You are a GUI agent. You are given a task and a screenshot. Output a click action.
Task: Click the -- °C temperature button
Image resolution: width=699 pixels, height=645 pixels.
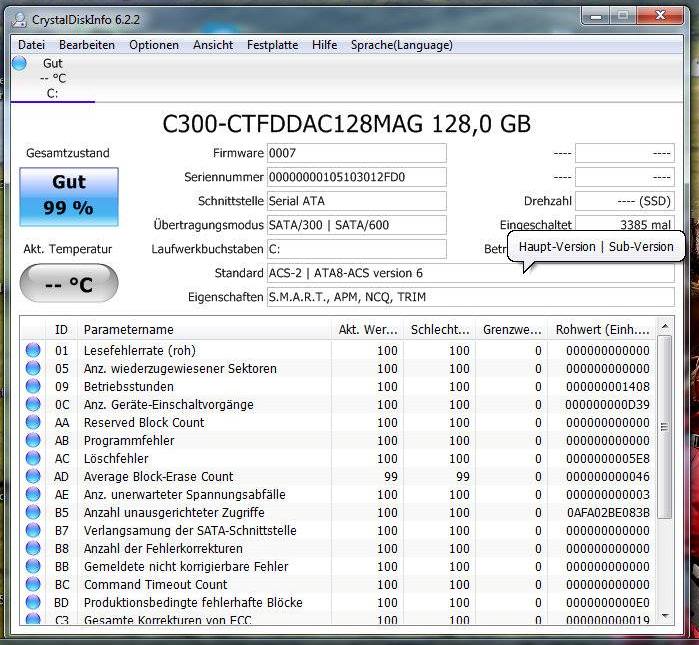click(x=69, y=283)
